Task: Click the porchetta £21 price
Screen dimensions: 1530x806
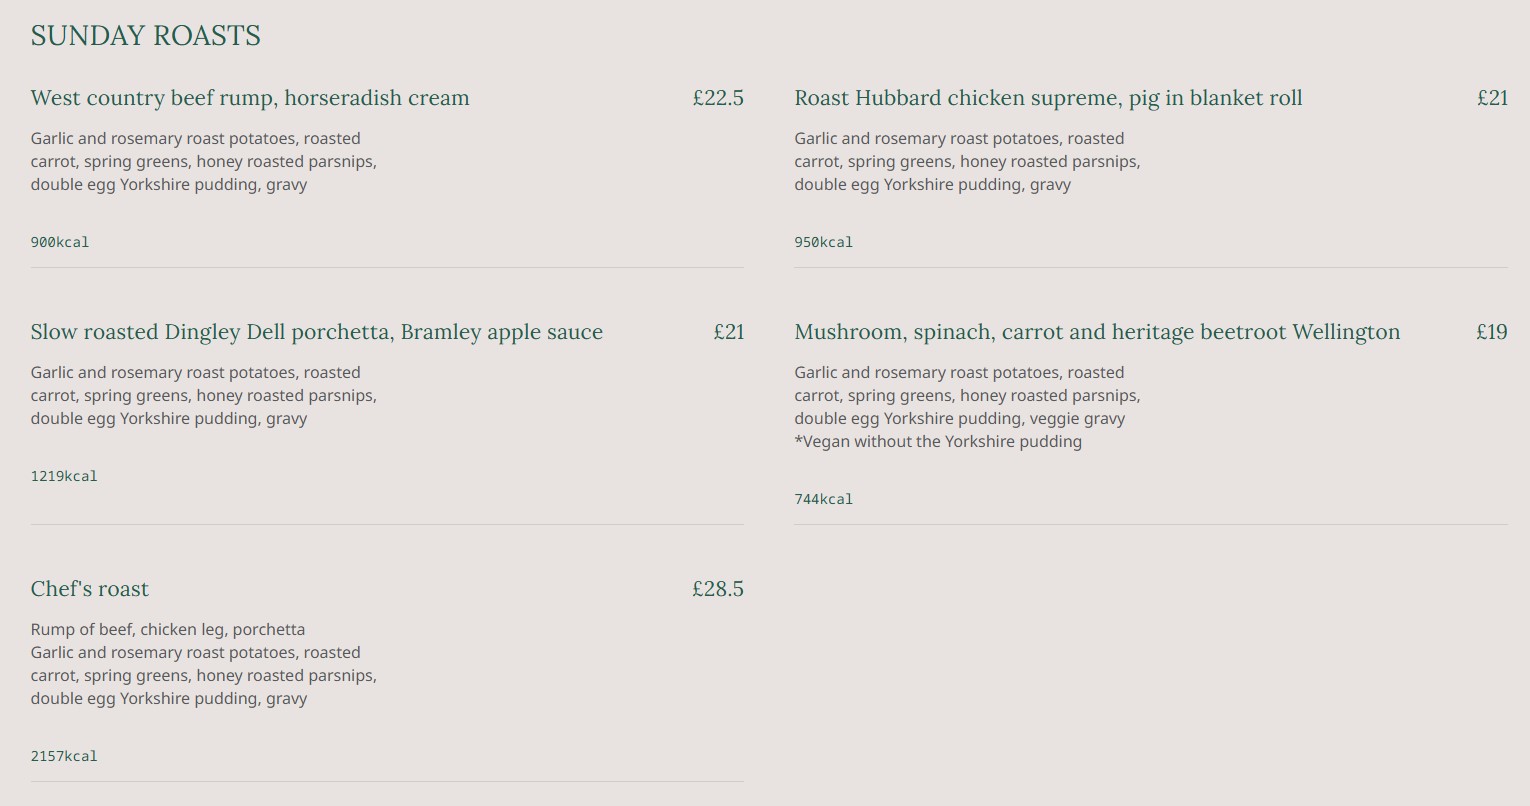Action: pos(729,332)
